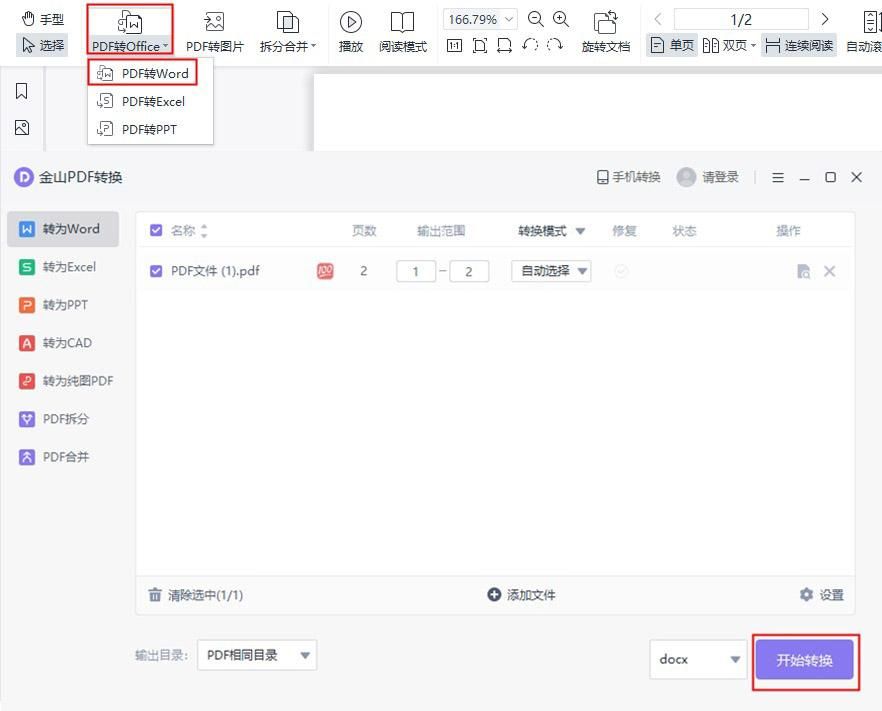This screenshot has width=882, height=711.
Task: Click 手机转换 mobile convert link
Action: 628,177
